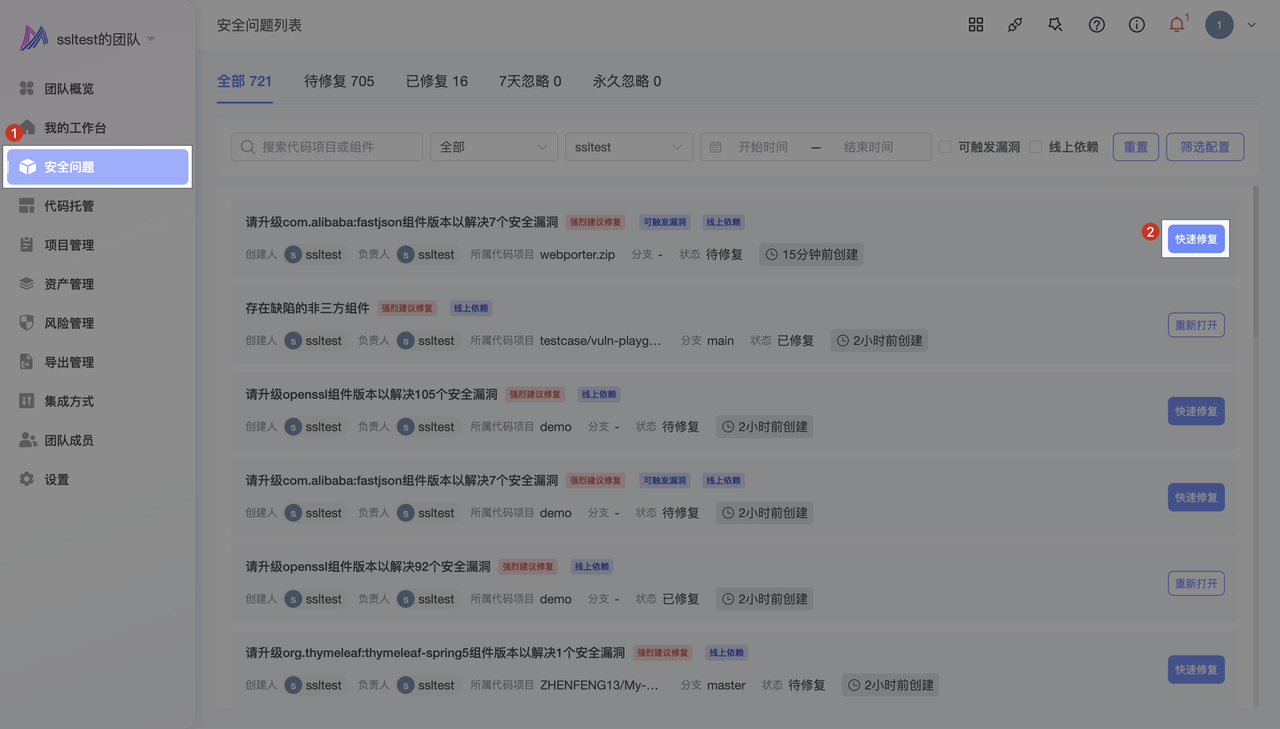Enable the 可触发漏洞 checkbox
The image size is (1280, 729).
(x=945, y=147)
